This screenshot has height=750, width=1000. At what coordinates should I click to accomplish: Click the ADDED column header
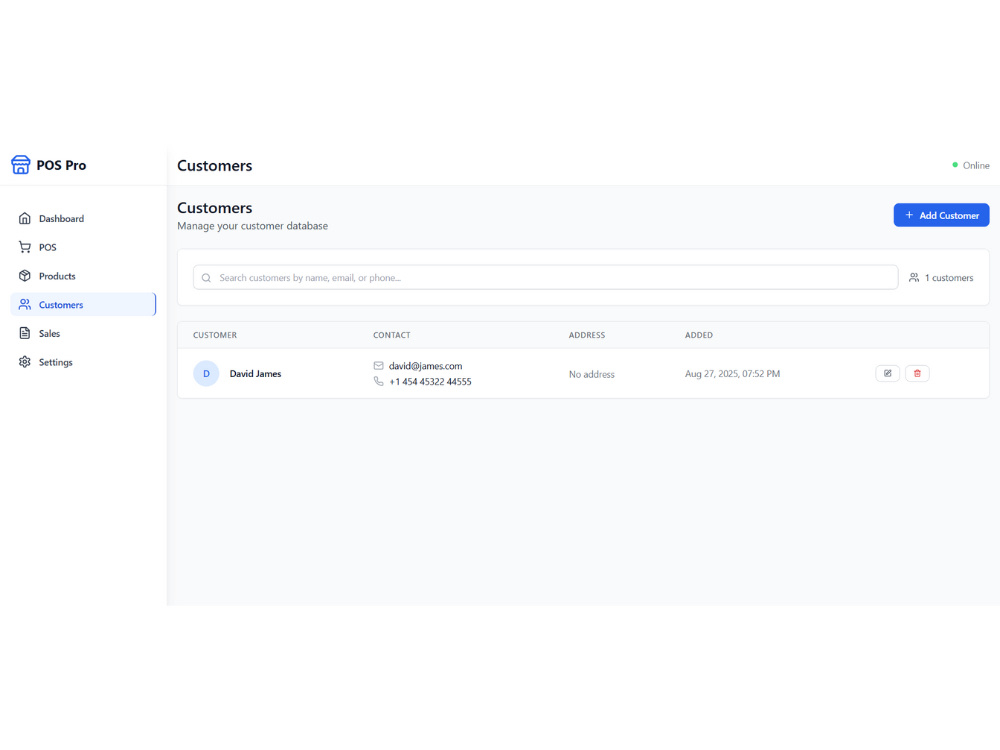coord(699,335)
